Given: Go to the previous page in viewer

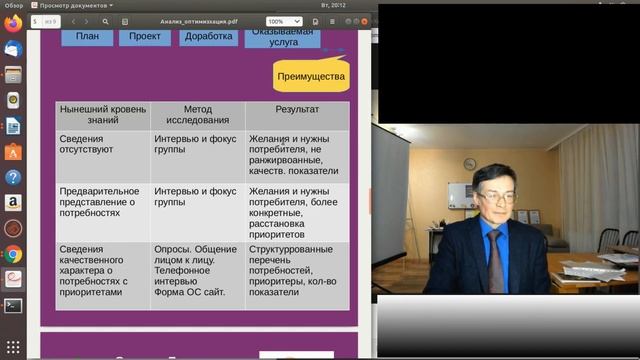Looking at the screenshot, I should (73, 21).
